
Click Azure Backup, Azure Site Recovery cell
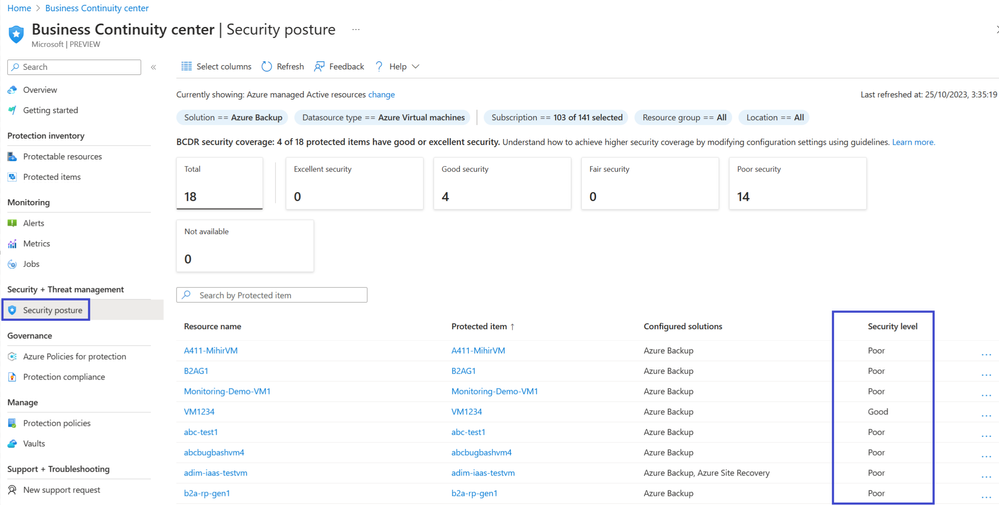pos(707,473)
